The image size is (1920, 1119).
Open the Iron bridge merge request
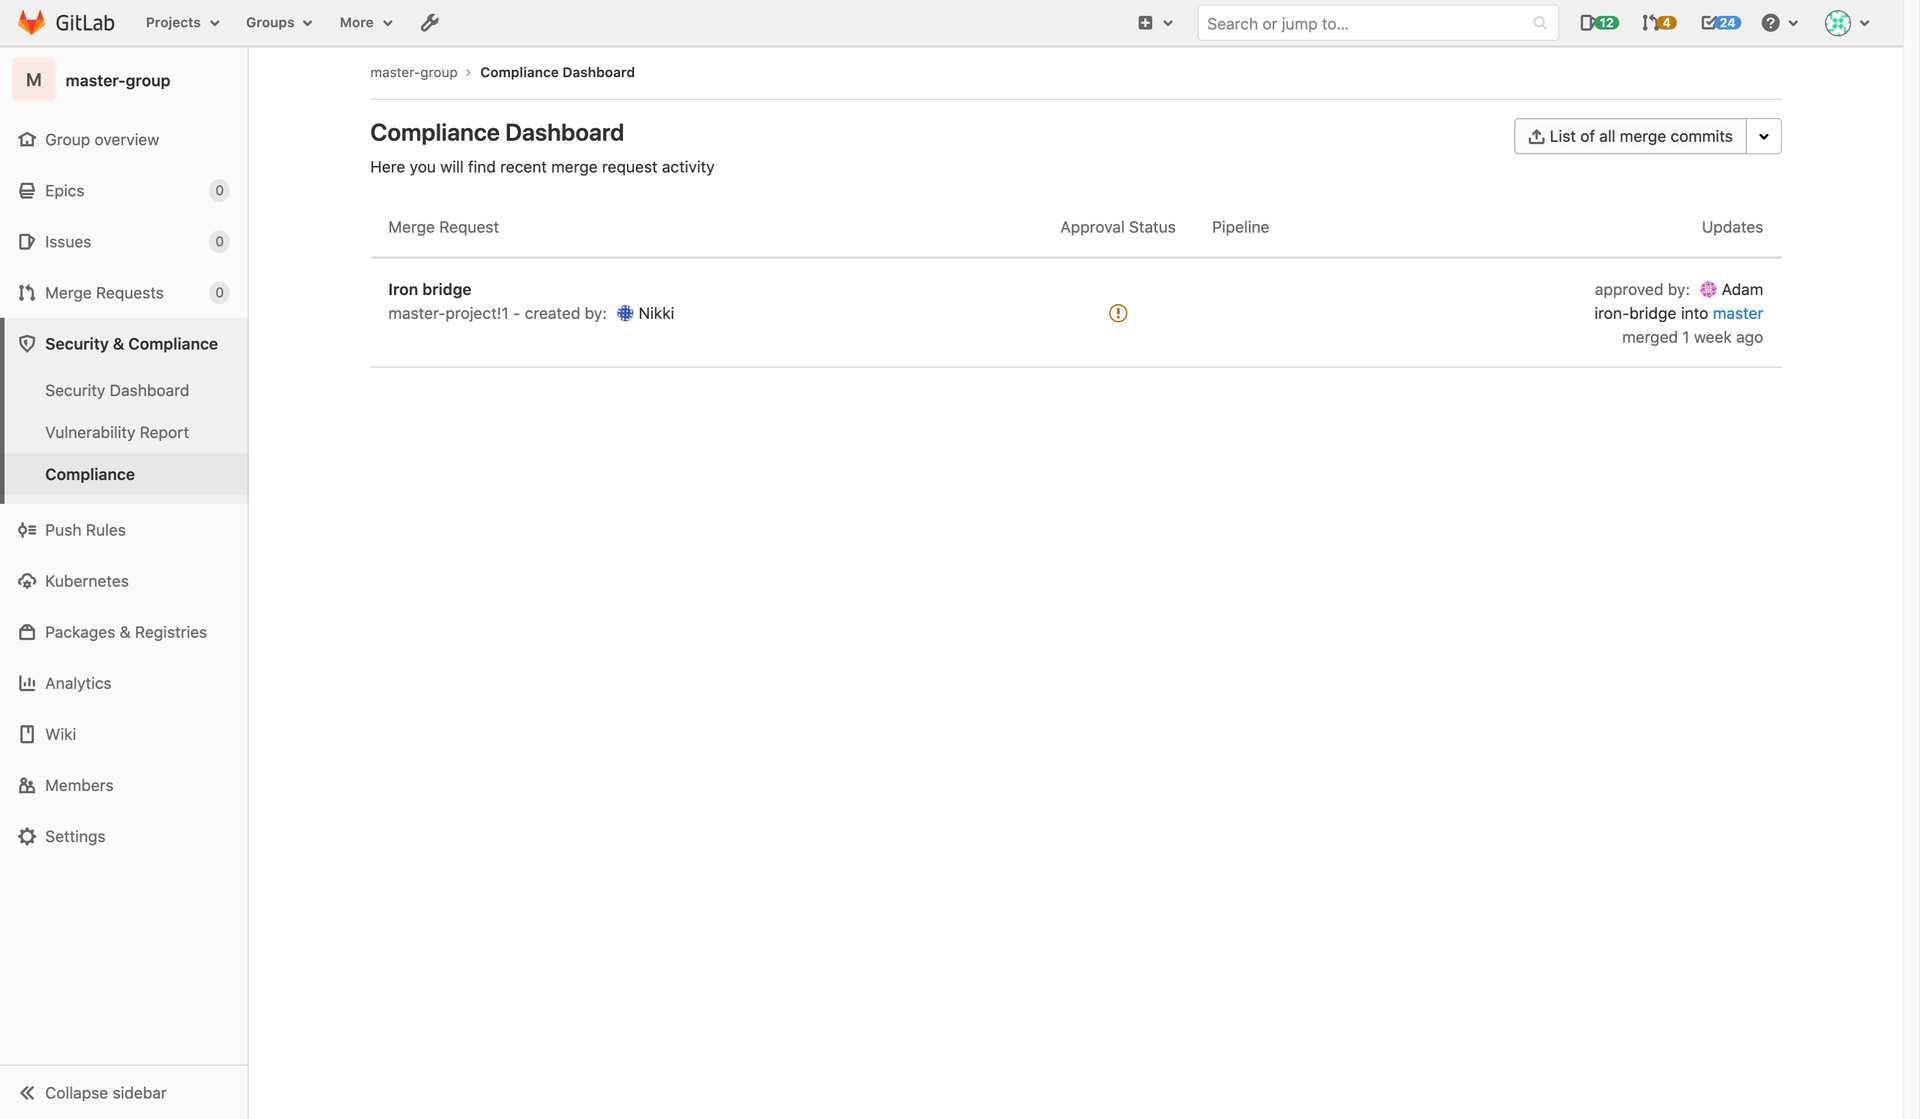tap(429, 289)
